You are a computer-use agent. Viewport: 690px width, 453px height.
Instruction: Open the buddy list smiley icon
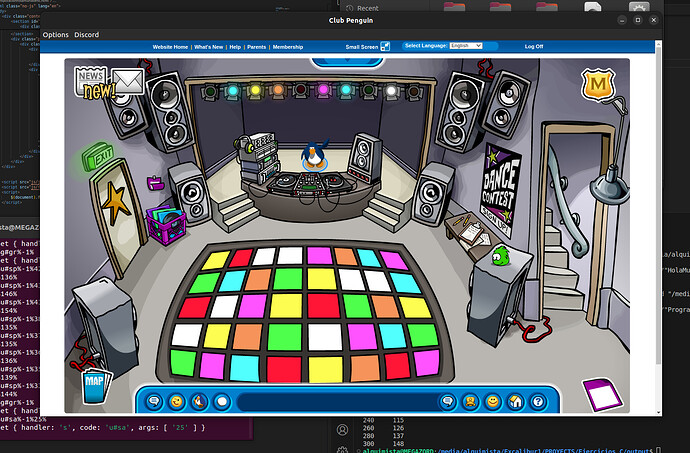493,402
